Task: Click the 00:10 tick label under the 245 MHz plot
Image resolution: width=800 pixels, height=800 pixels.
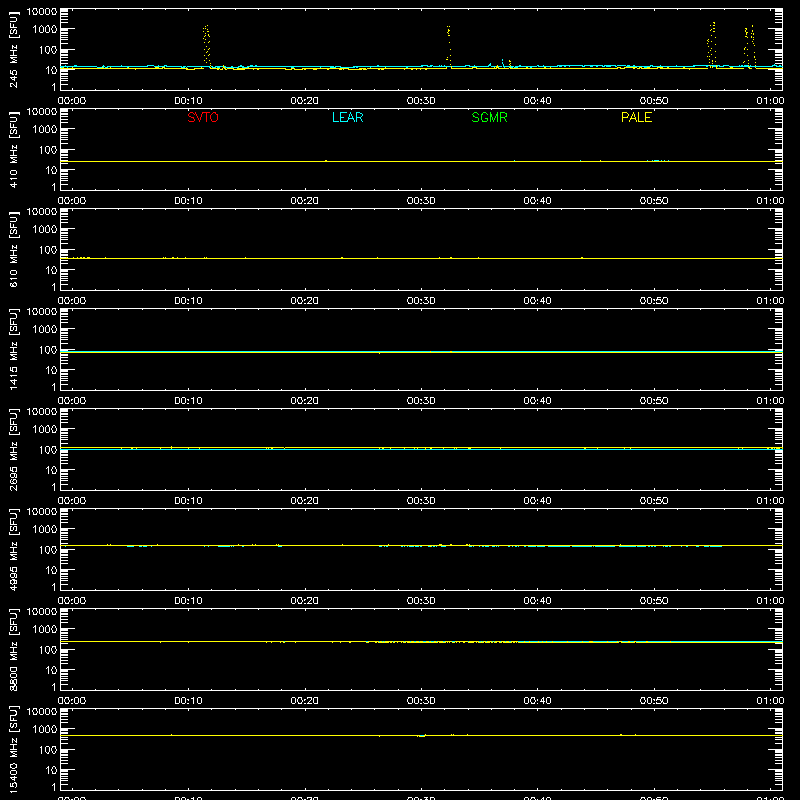Action: 188,101
